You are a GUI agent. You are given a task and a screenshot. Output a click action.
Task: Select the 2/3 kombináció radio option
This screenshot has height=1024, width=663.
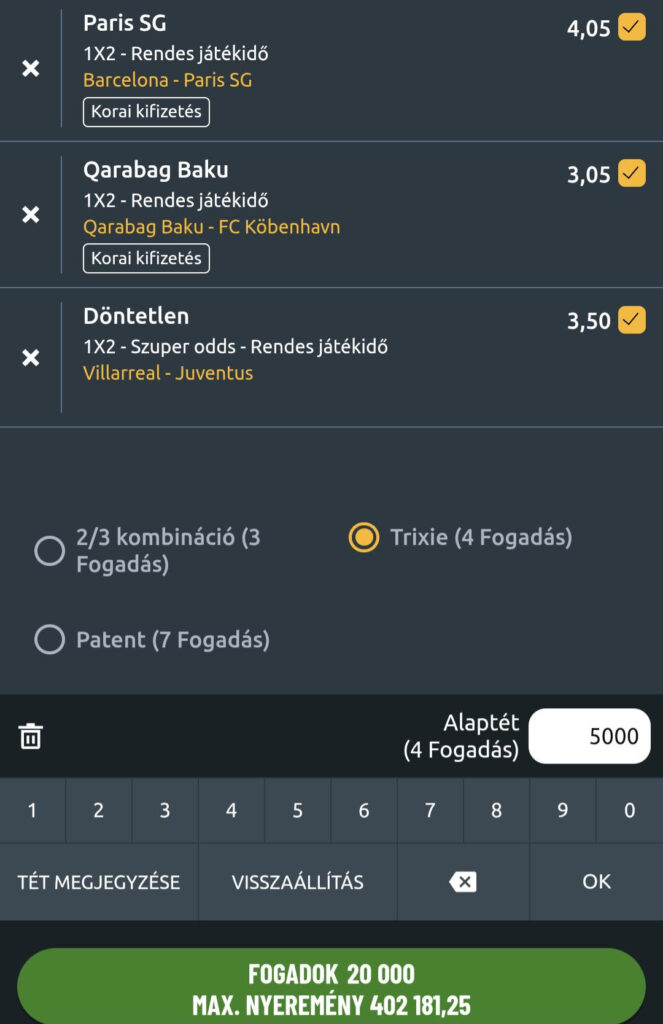50,551
